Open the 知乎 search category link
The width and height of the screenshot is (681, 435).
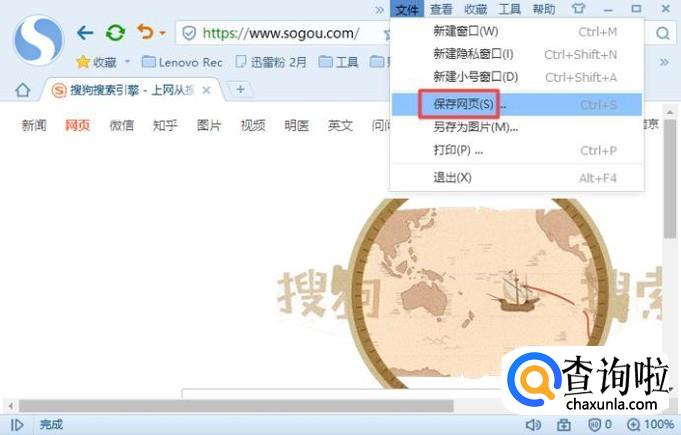point(165,125)
